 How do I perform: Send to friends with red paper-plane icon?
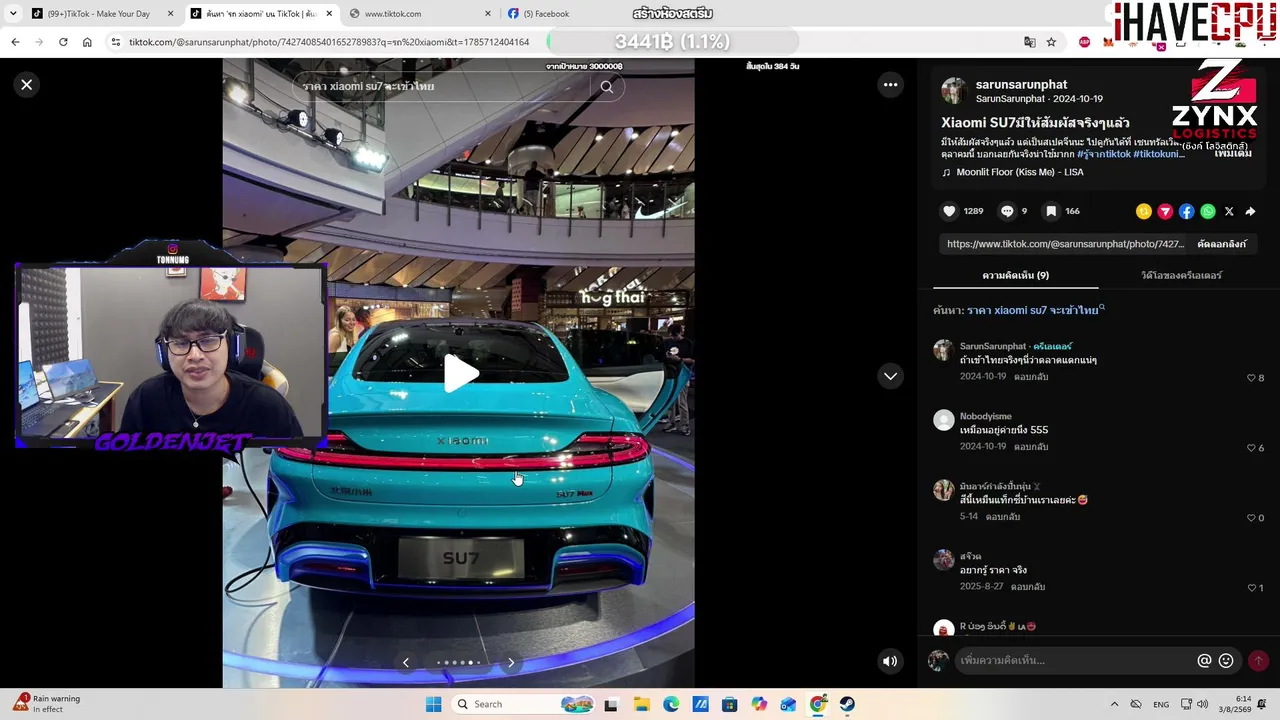(1165, 211)
